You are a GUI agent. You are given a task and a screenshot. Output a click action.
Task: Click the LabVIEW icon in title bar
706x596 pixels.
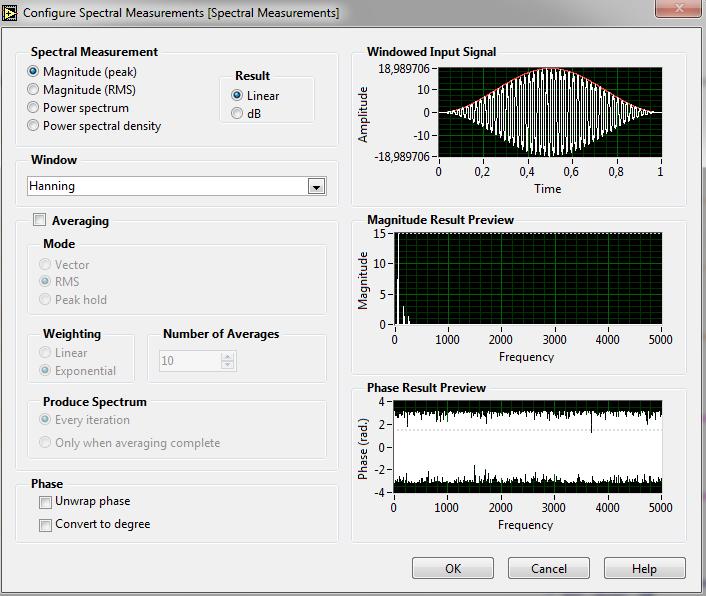(9, 13)
